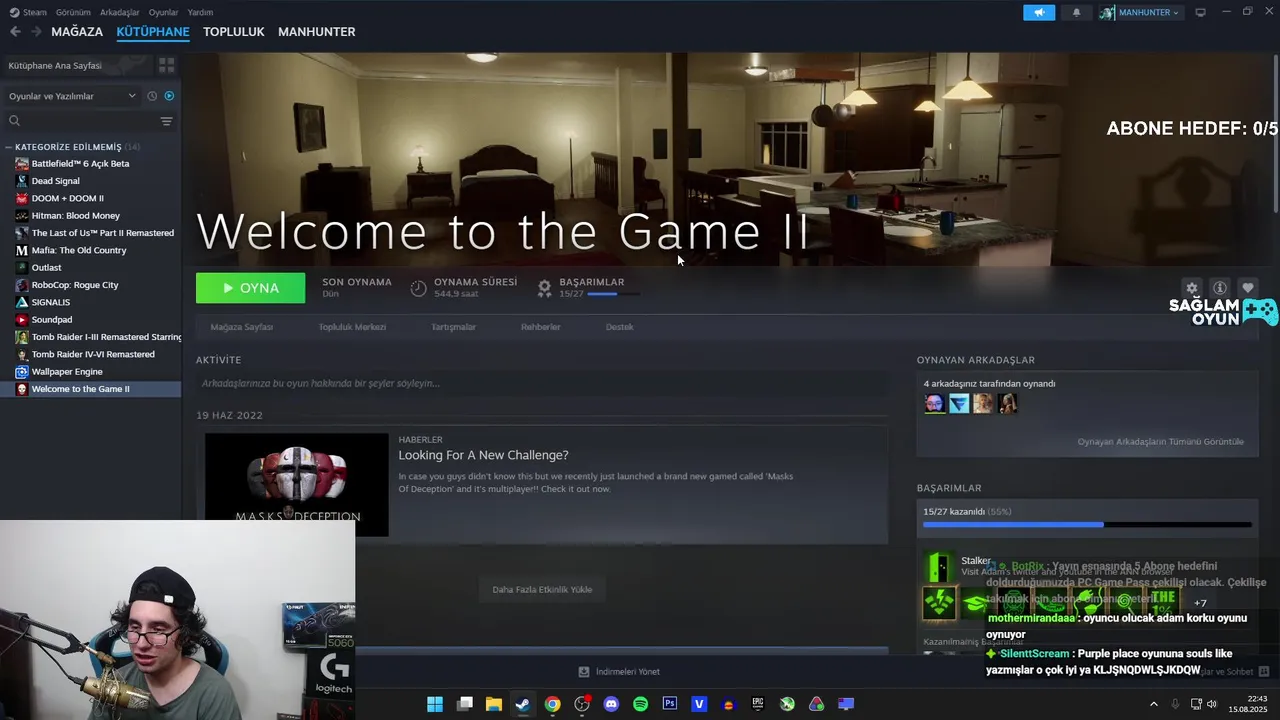Click Oynayan Arkadaşların Tümünü Görüntüle
The image size is (1280, 720).
click(x=1160, y=441)
